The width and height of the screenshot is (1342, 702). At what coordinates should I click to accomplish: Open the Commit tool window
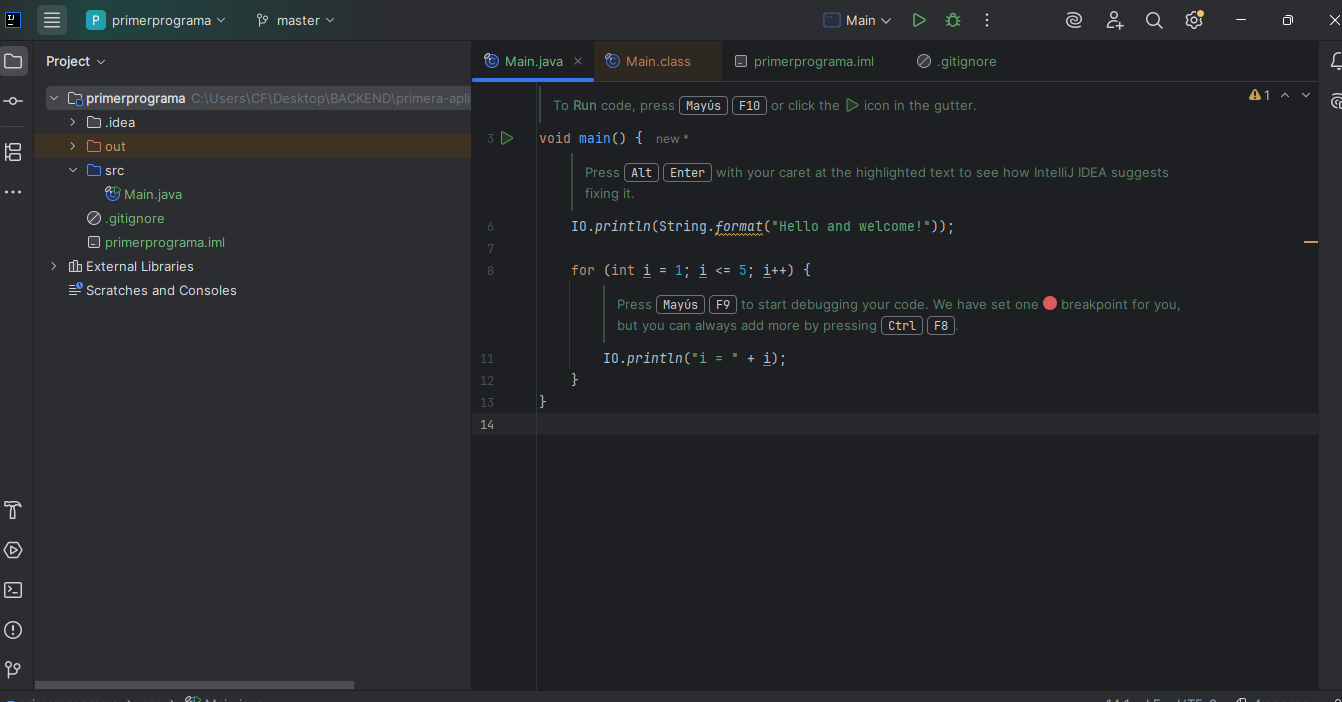tap(13, 101)
